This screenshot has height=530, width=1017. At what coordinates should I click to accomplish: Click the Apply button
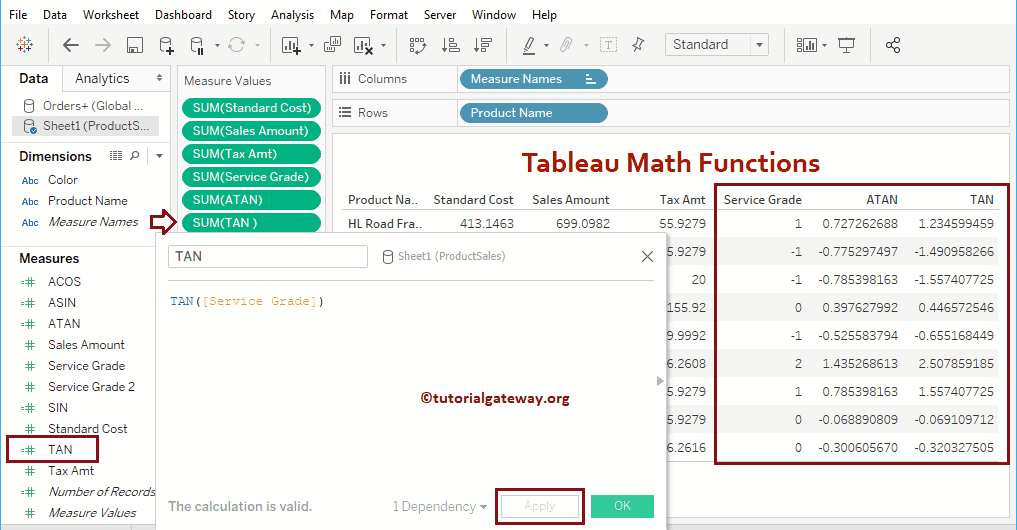[x=540, y=506]
